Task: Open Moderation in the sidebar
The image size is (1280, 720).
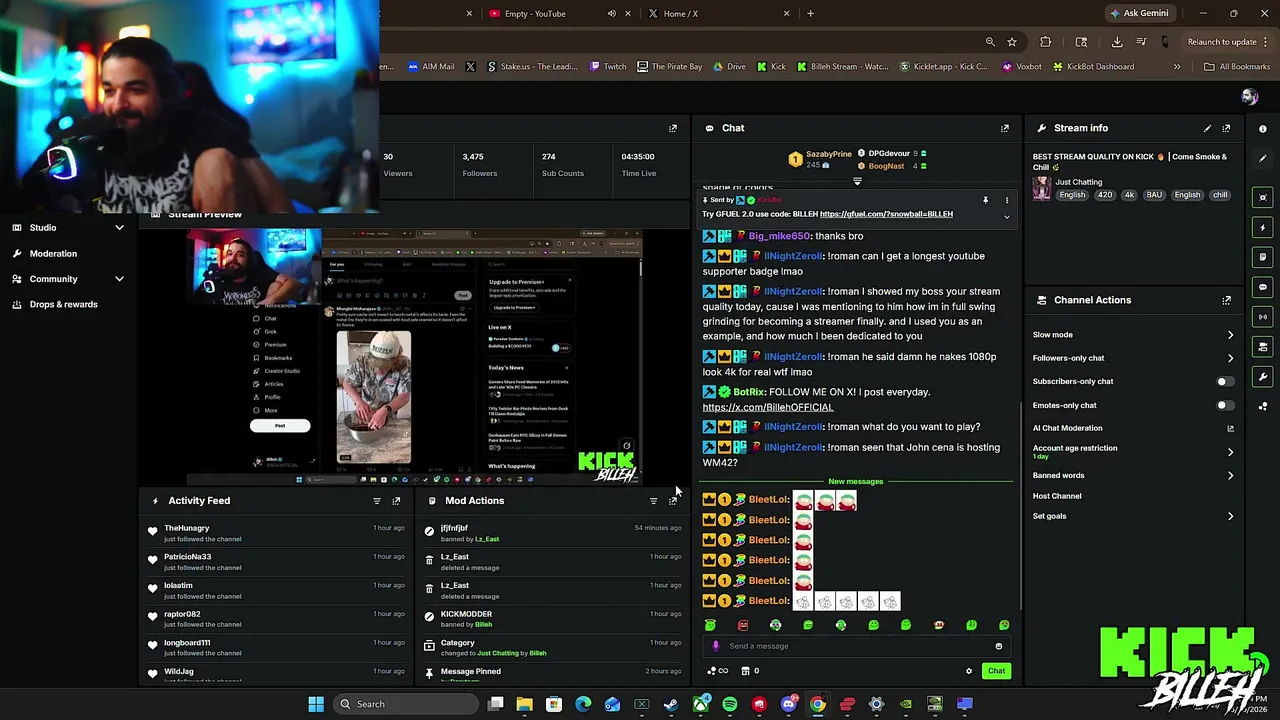Action: (x=53, y=254)
